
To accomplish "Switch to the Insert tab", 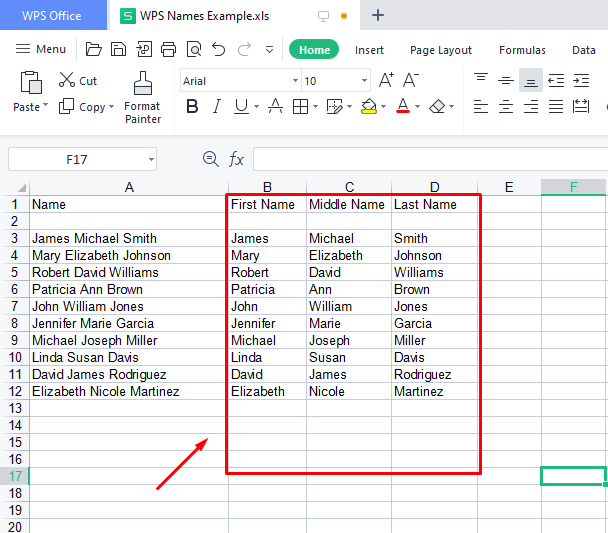I will pos(369,50).
